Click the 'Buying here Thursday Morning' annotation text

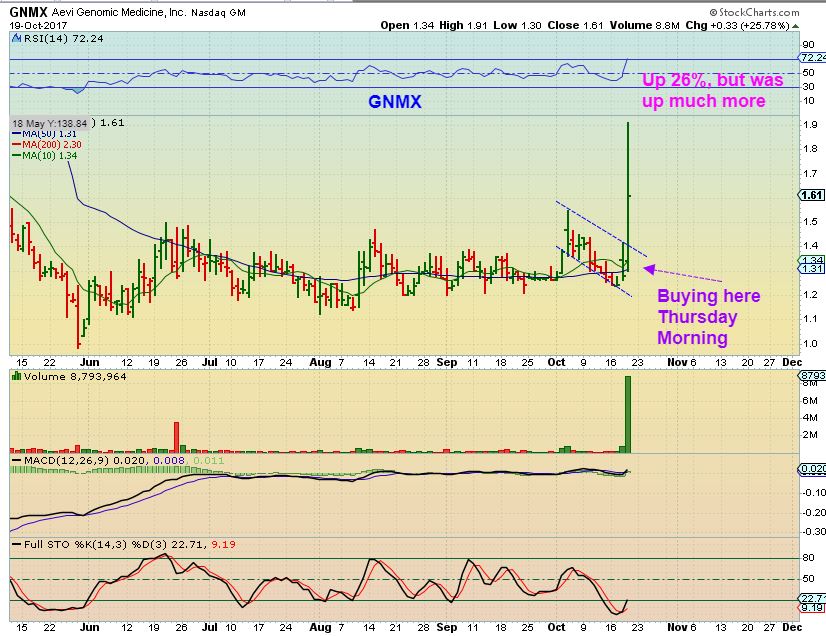coord(709,317)
